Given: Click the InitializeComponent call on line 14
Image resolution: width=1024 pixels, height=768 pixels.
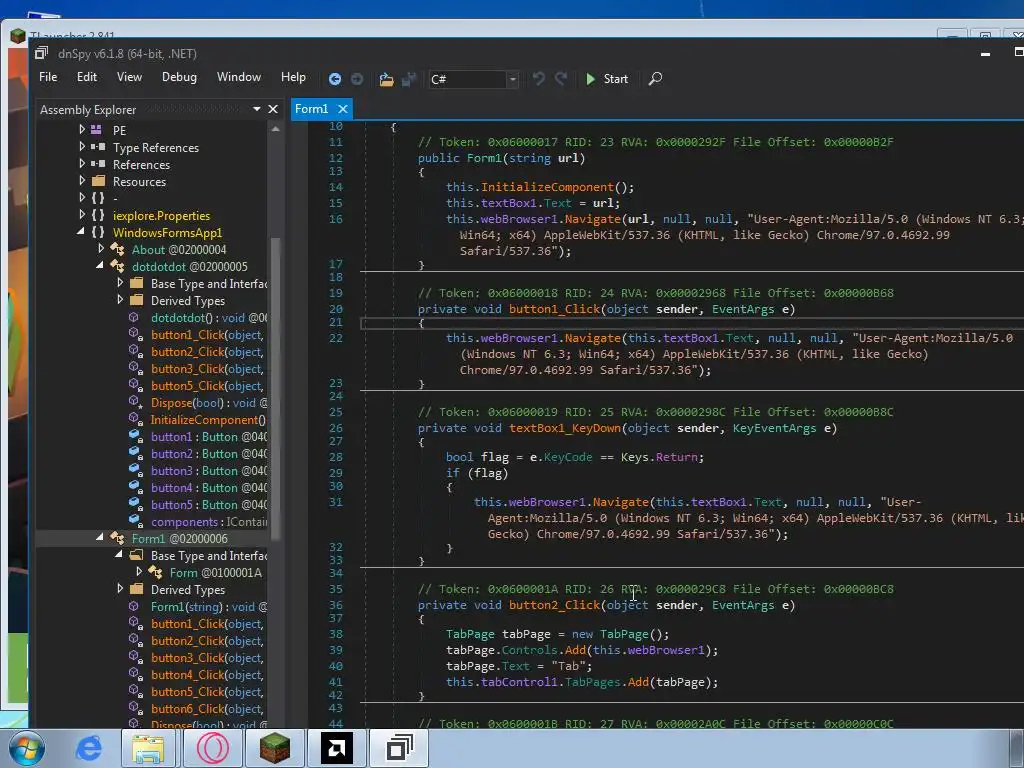Looking at the screenshot, I should click(547, 187).
